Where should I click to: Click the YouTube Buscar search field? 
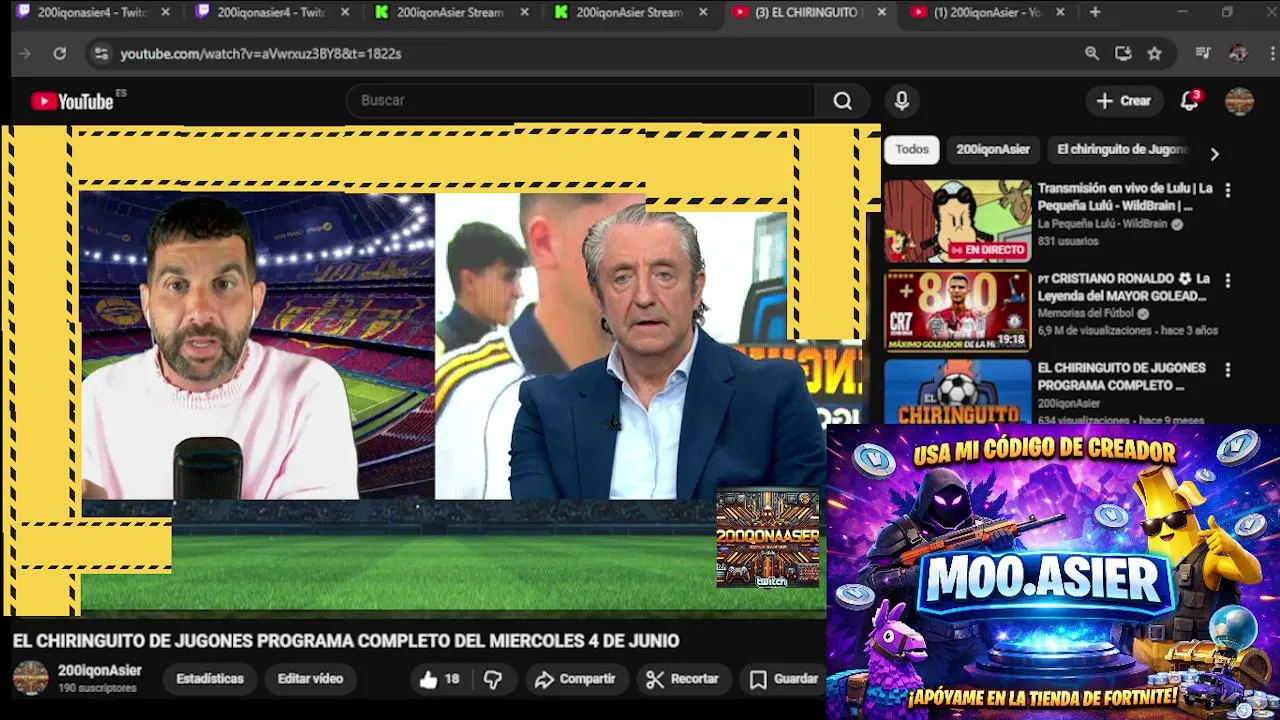click(580, 100)
